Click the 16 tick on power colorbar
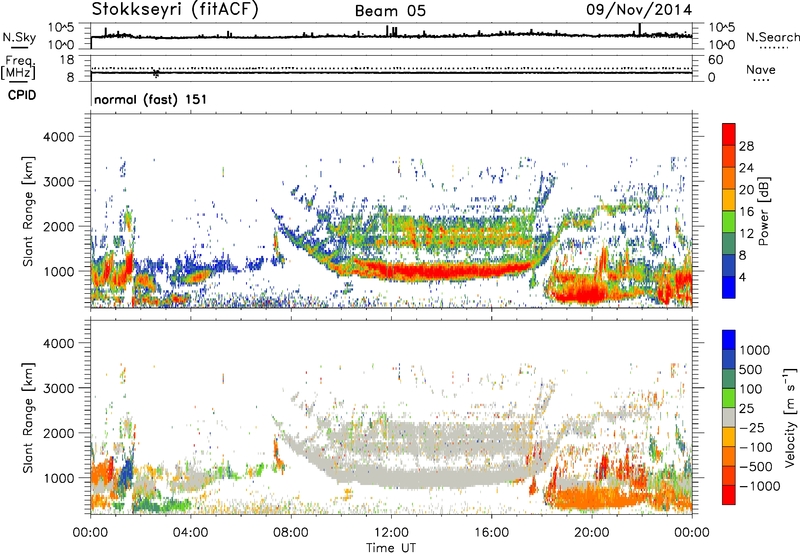Viewport: 800px width, 554px height. coord(746,212)
